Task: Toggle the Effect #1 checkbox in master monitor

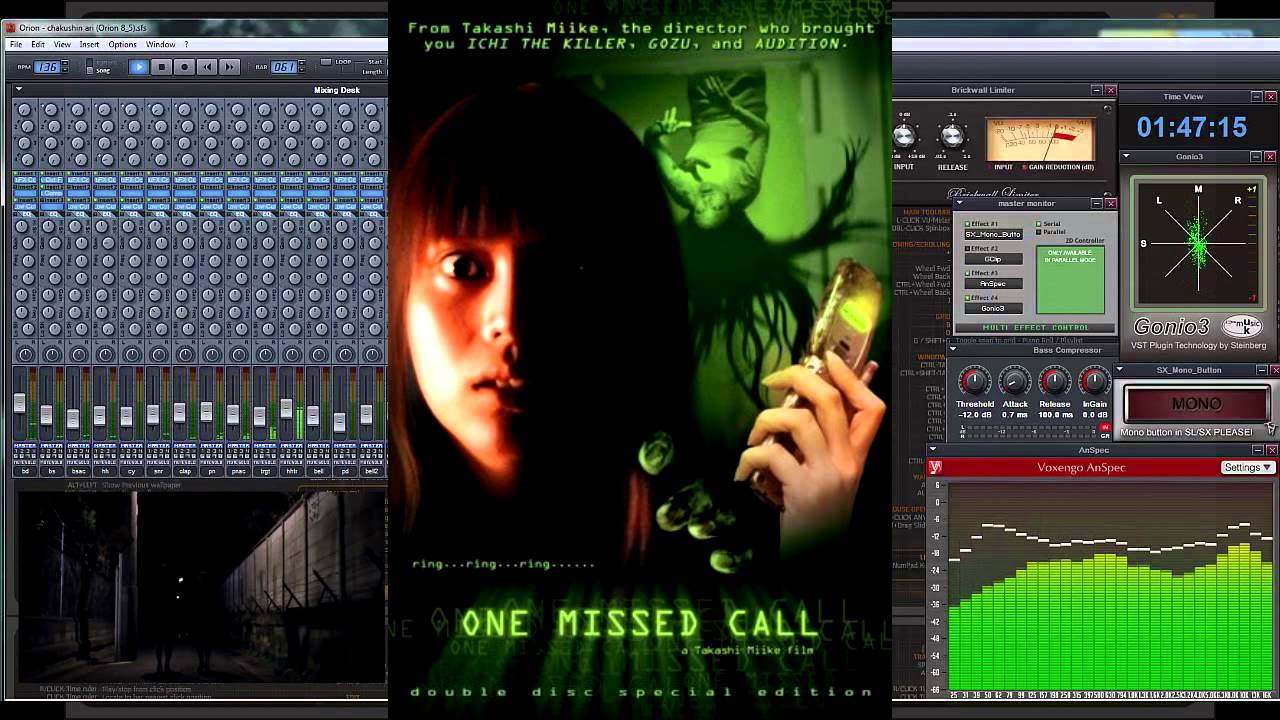Action: coord(968,224)
